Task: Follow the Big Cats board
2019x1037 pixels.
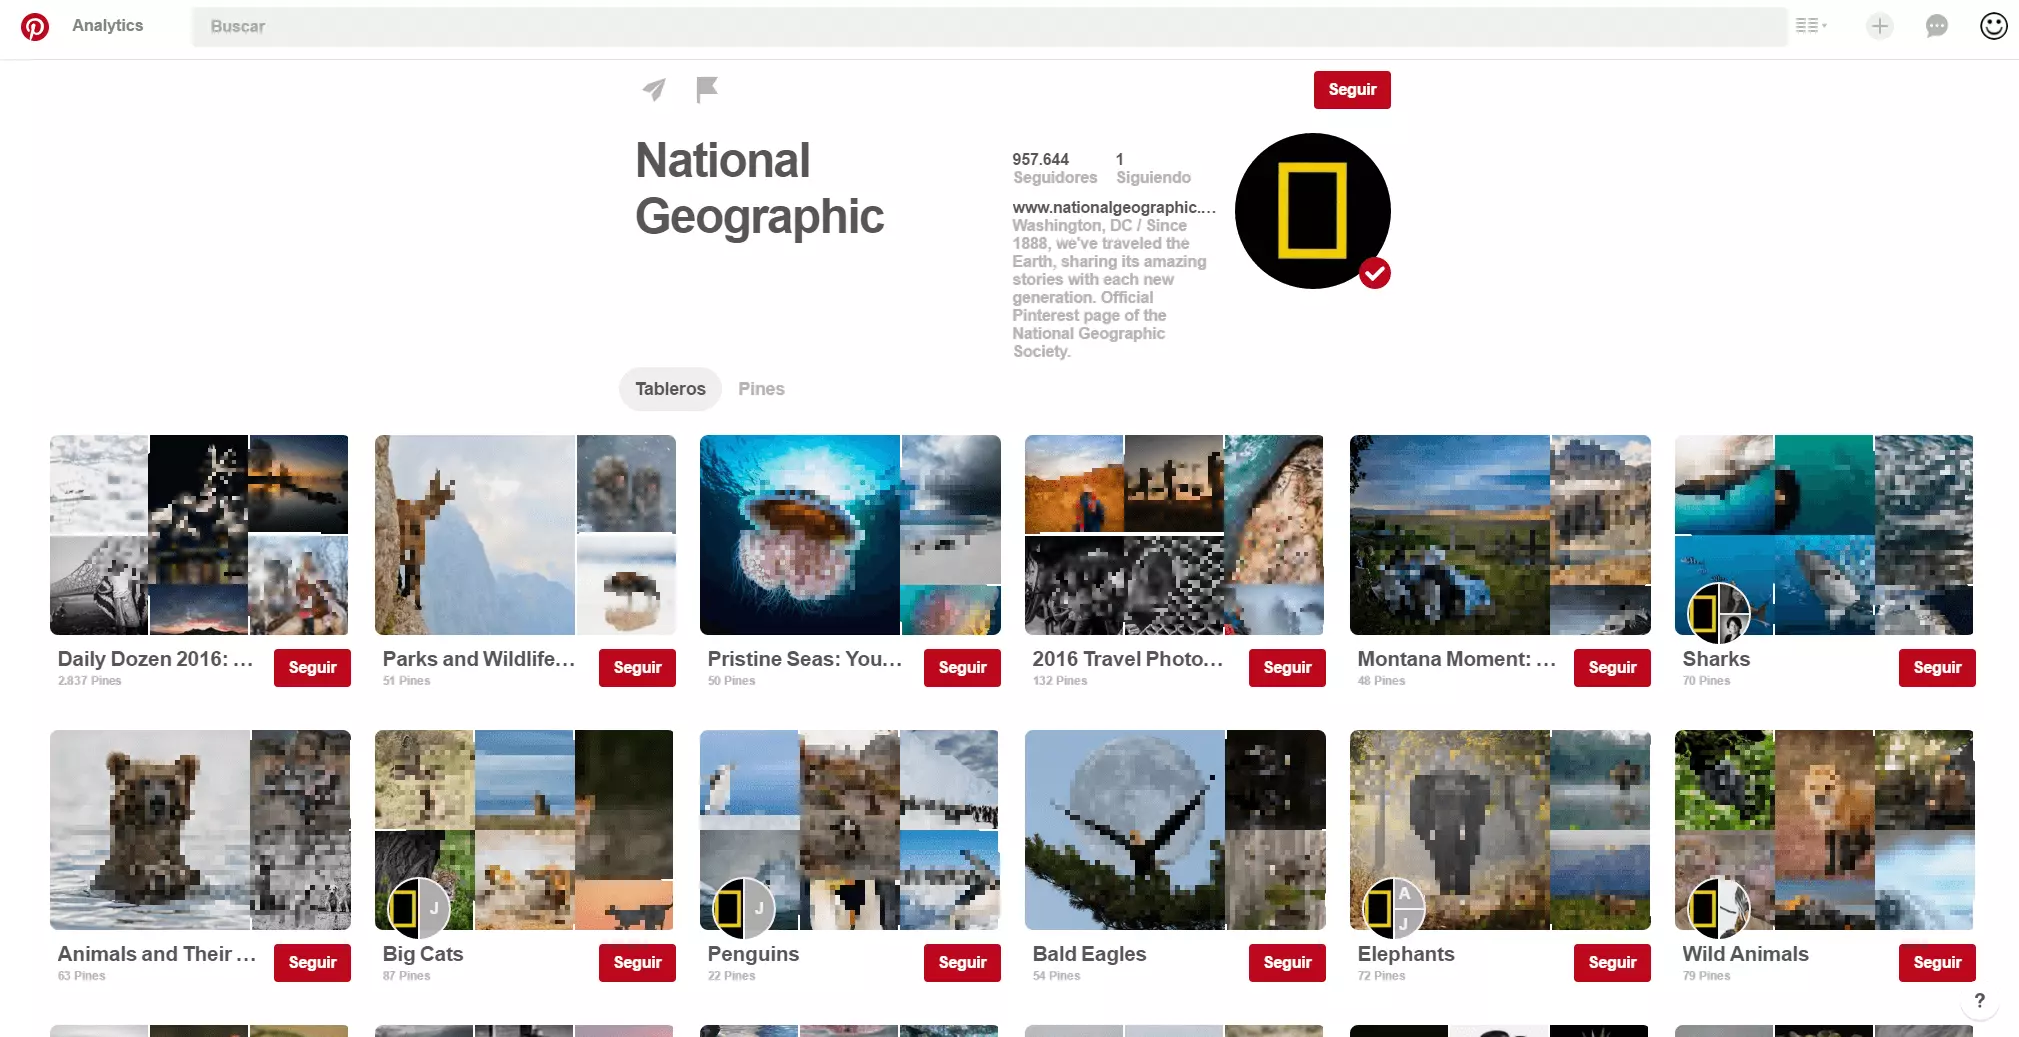Action: click(637, 963)
